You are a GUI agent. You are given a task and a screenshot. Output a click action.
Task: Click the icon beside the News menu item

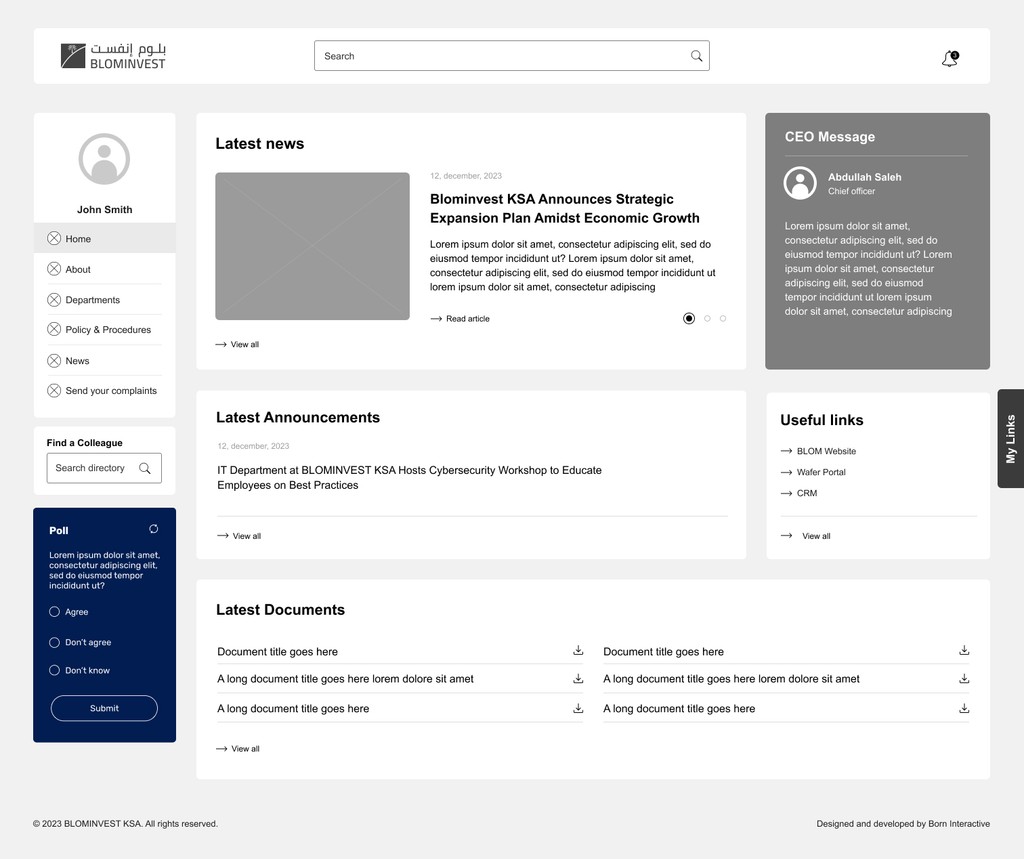point(54,361)
